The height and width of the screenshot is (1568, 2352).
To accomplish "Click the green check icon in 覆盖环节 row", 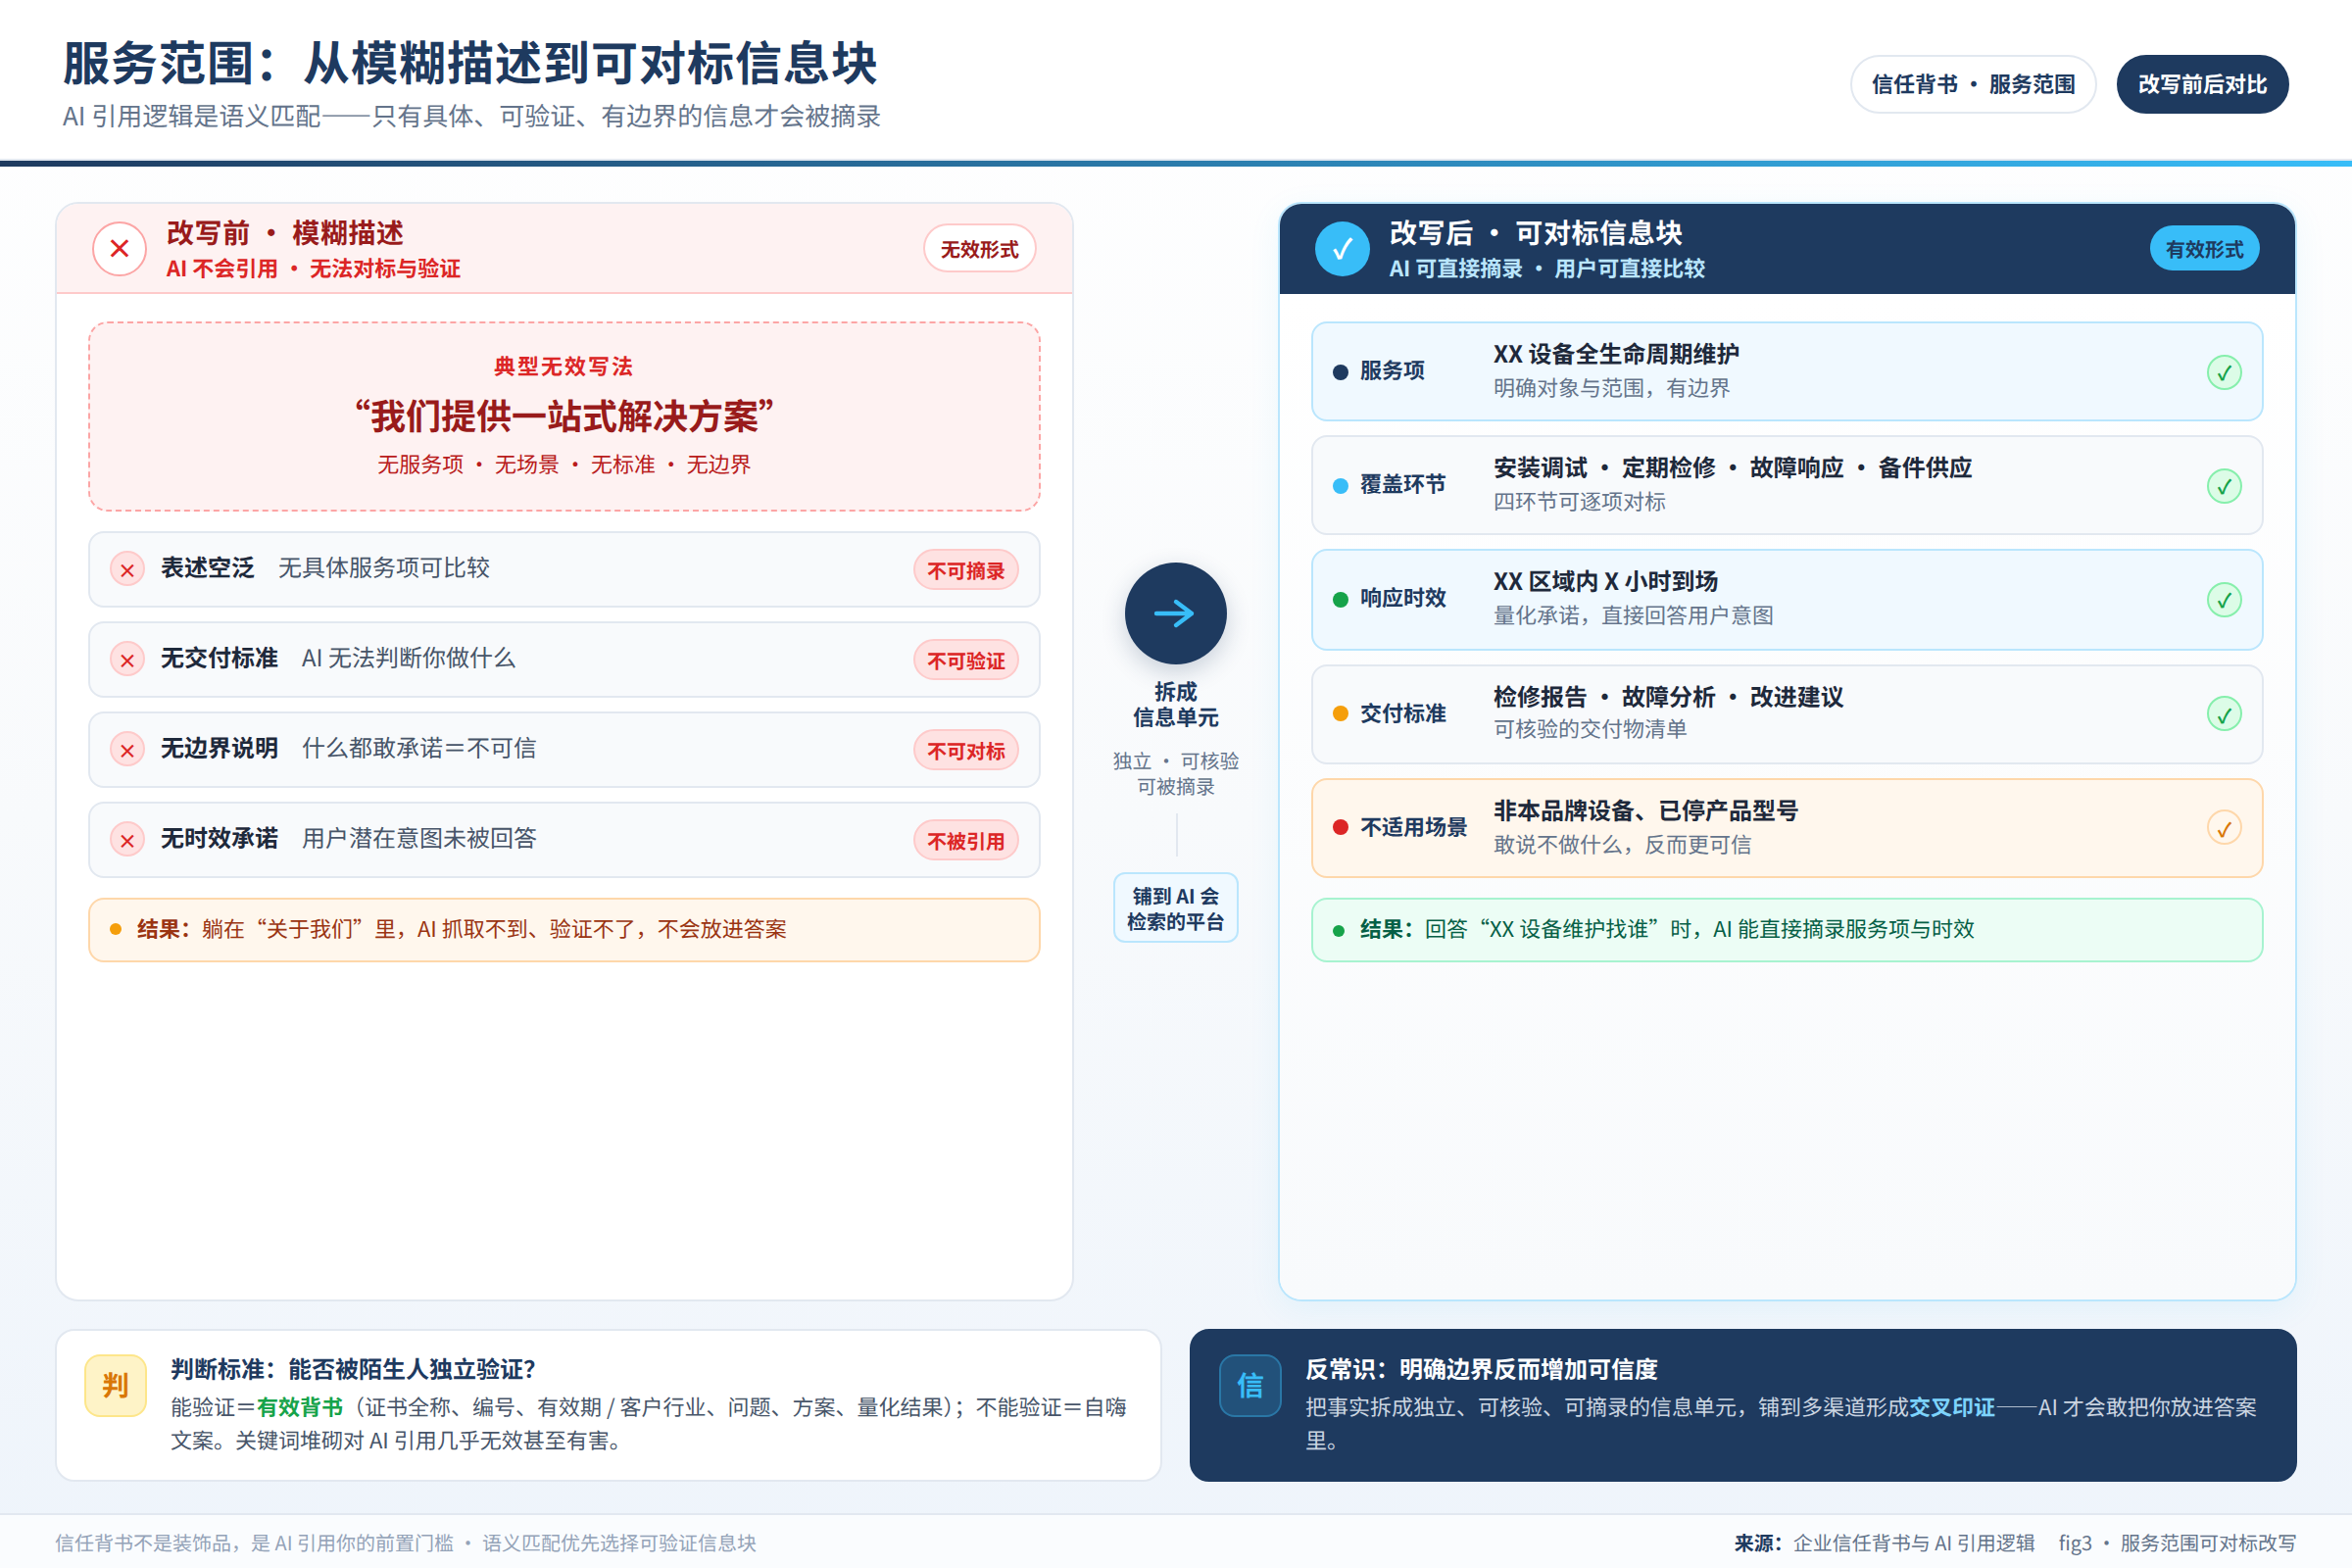I will (x=2224, y=487).
